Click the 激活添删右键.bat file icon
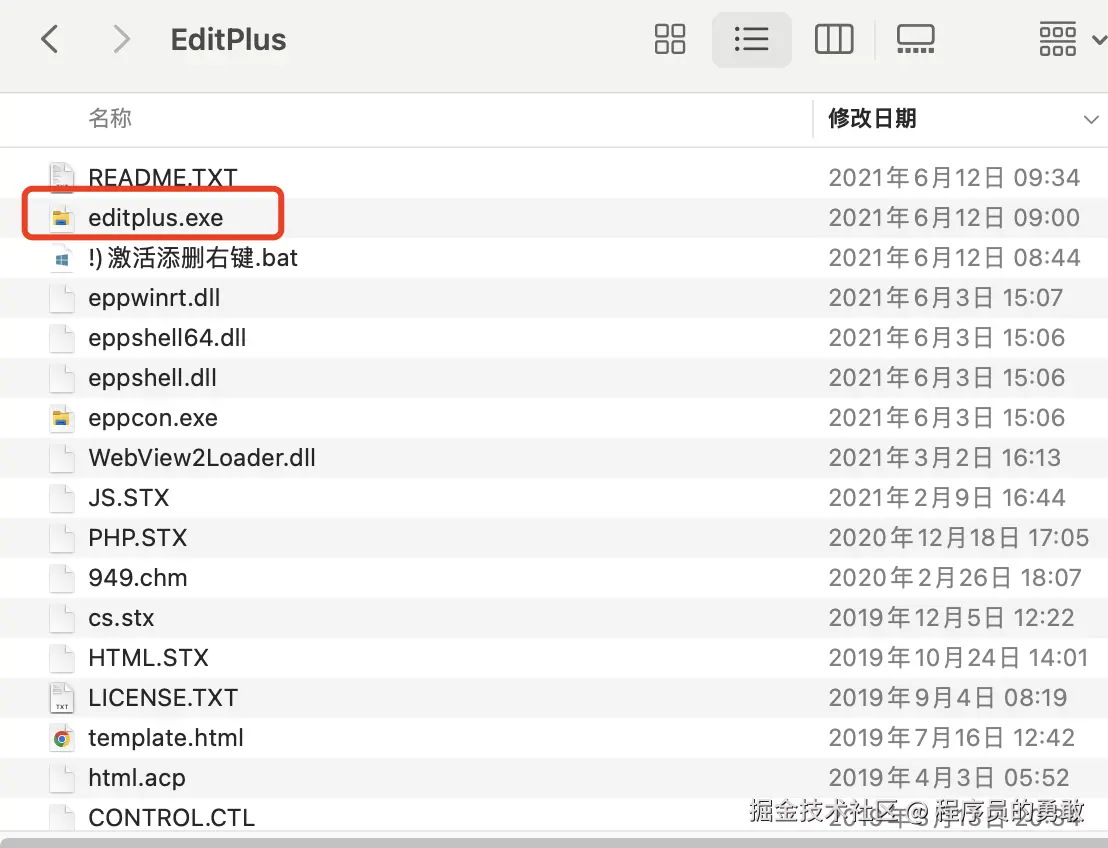This screenshot has width=1108, height=848. pos(62,259)
